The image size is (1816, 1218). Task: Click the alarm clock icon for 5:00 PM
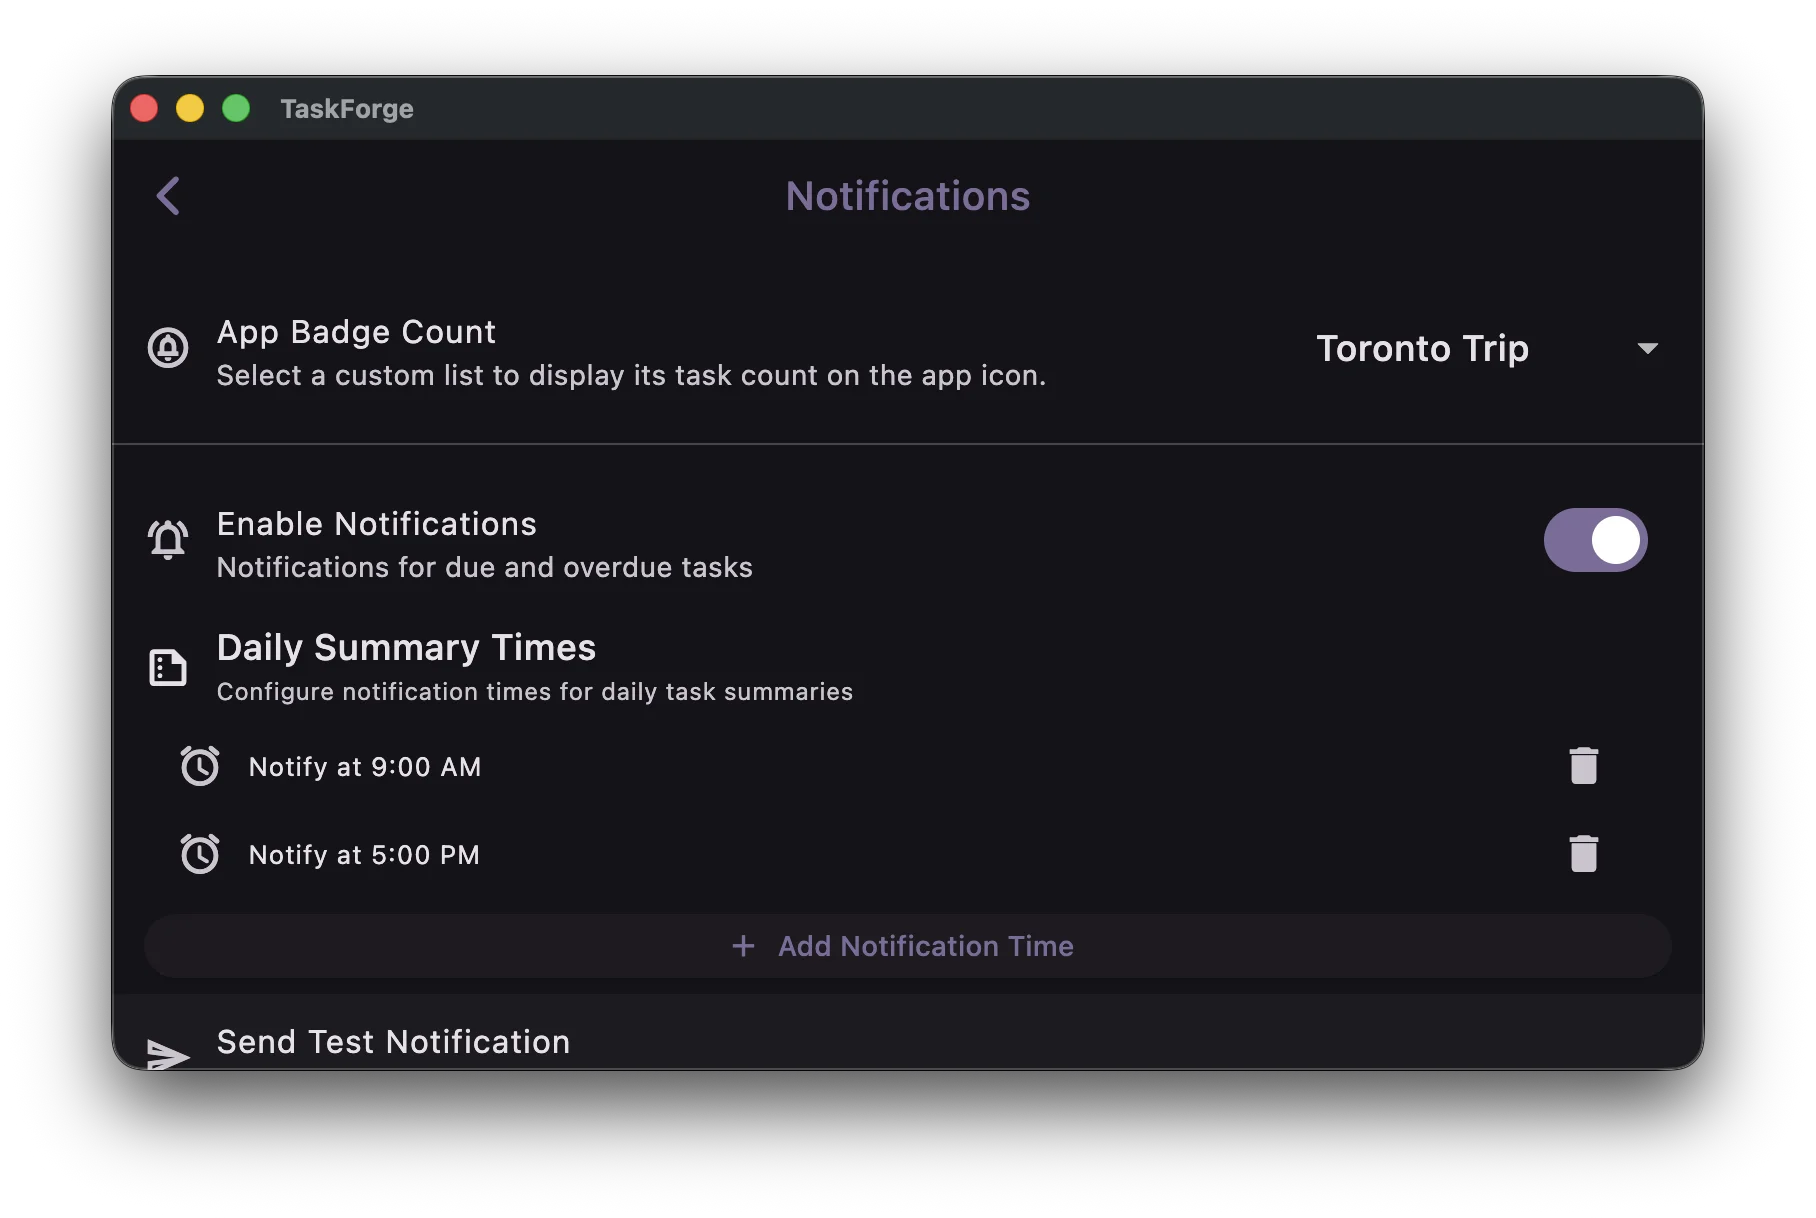coord(200,854)
